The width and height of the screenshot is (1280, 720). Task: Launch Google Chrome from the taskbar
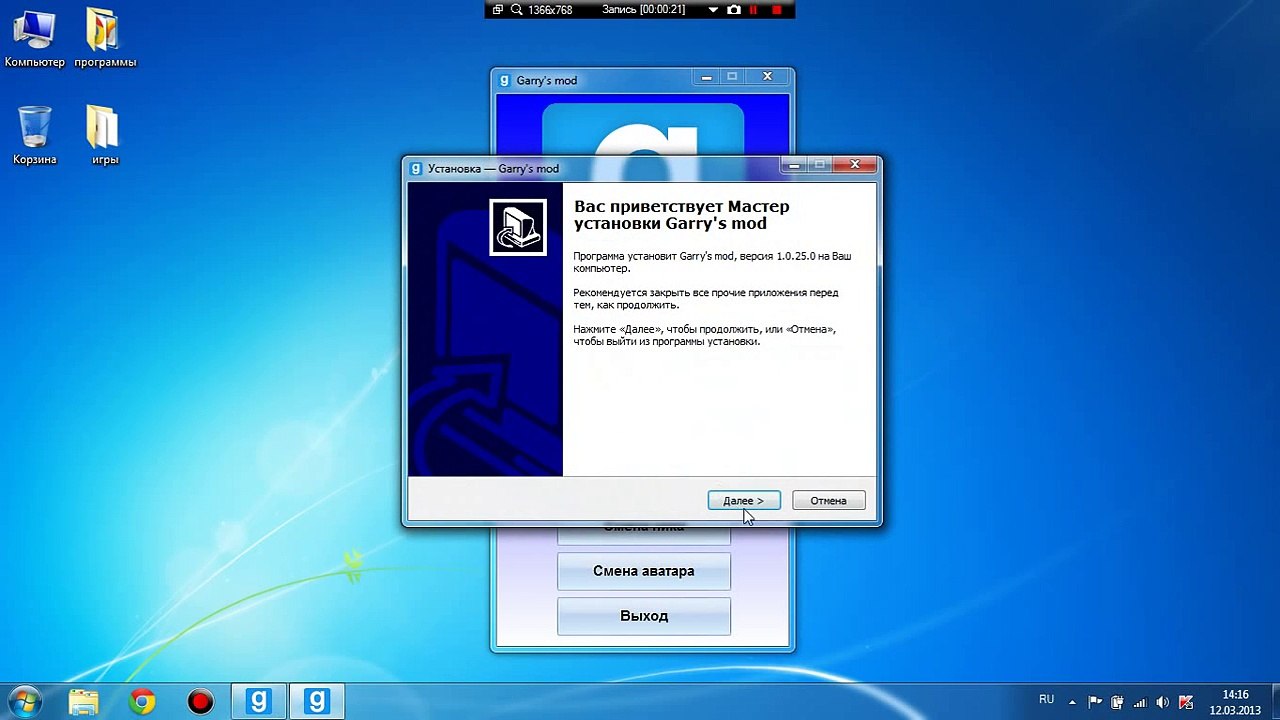[142, 701]
